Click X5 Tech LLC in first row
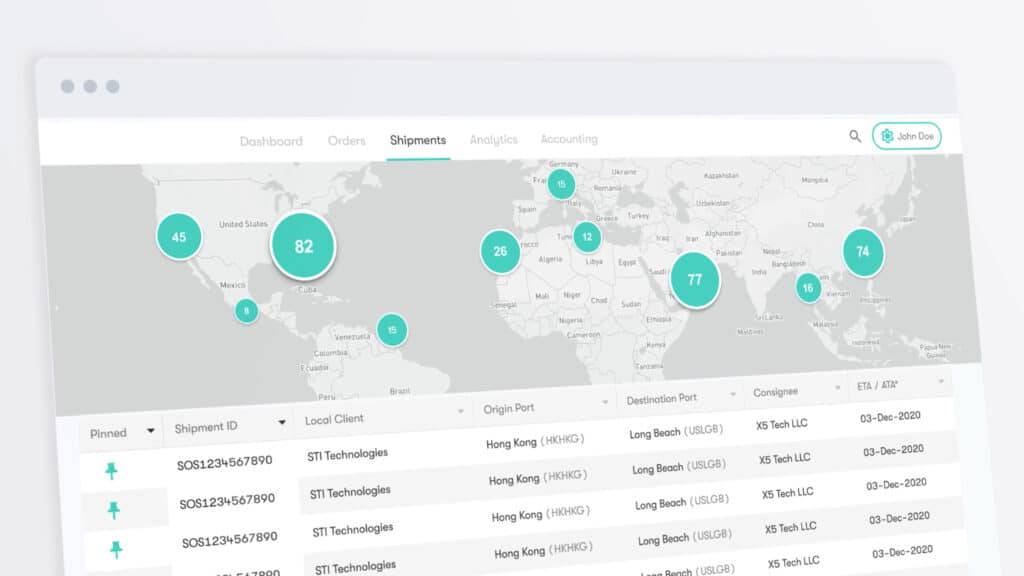1024x576 pixels. coord(782,424)
